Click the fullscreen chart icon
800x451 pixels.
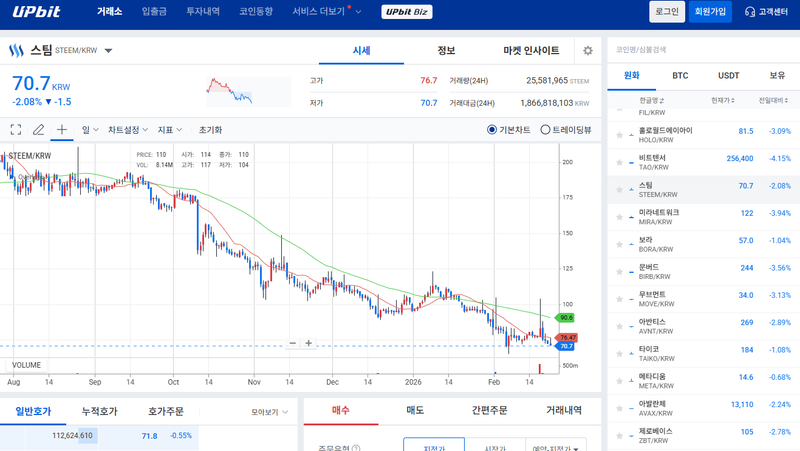click(x=16, y=130)
